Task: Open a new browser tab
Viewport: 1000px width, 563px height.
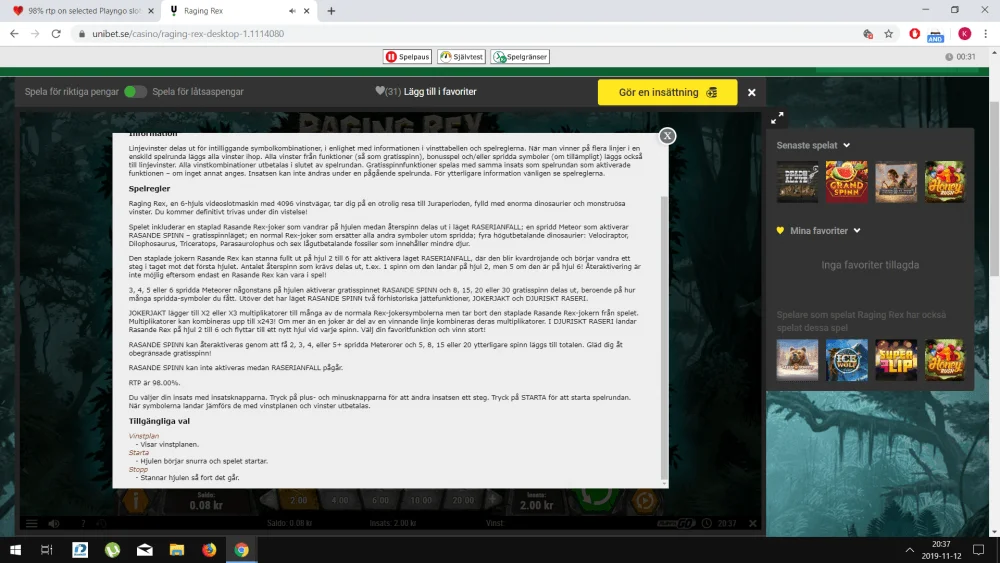Action: [x=331, y=11]
